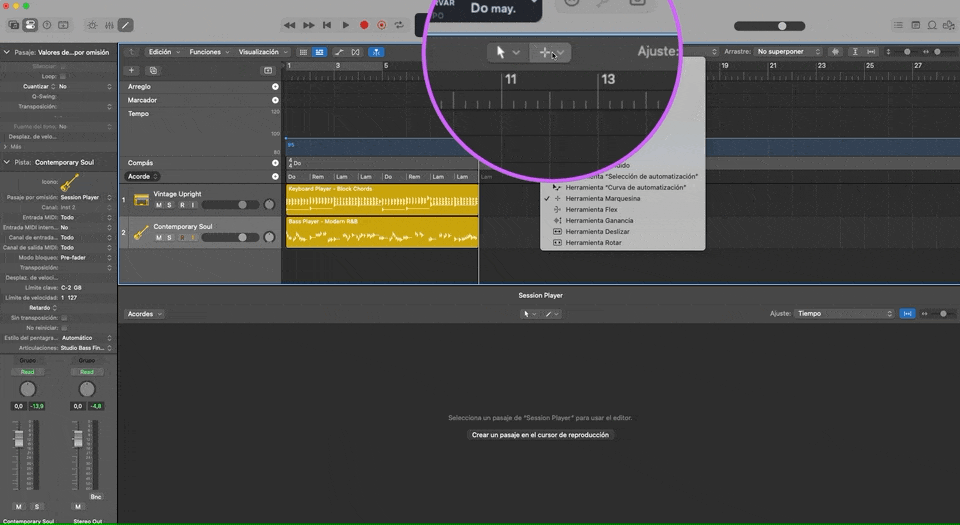
Task: Add a chord on Acorde track
Action: click(275, 176)
